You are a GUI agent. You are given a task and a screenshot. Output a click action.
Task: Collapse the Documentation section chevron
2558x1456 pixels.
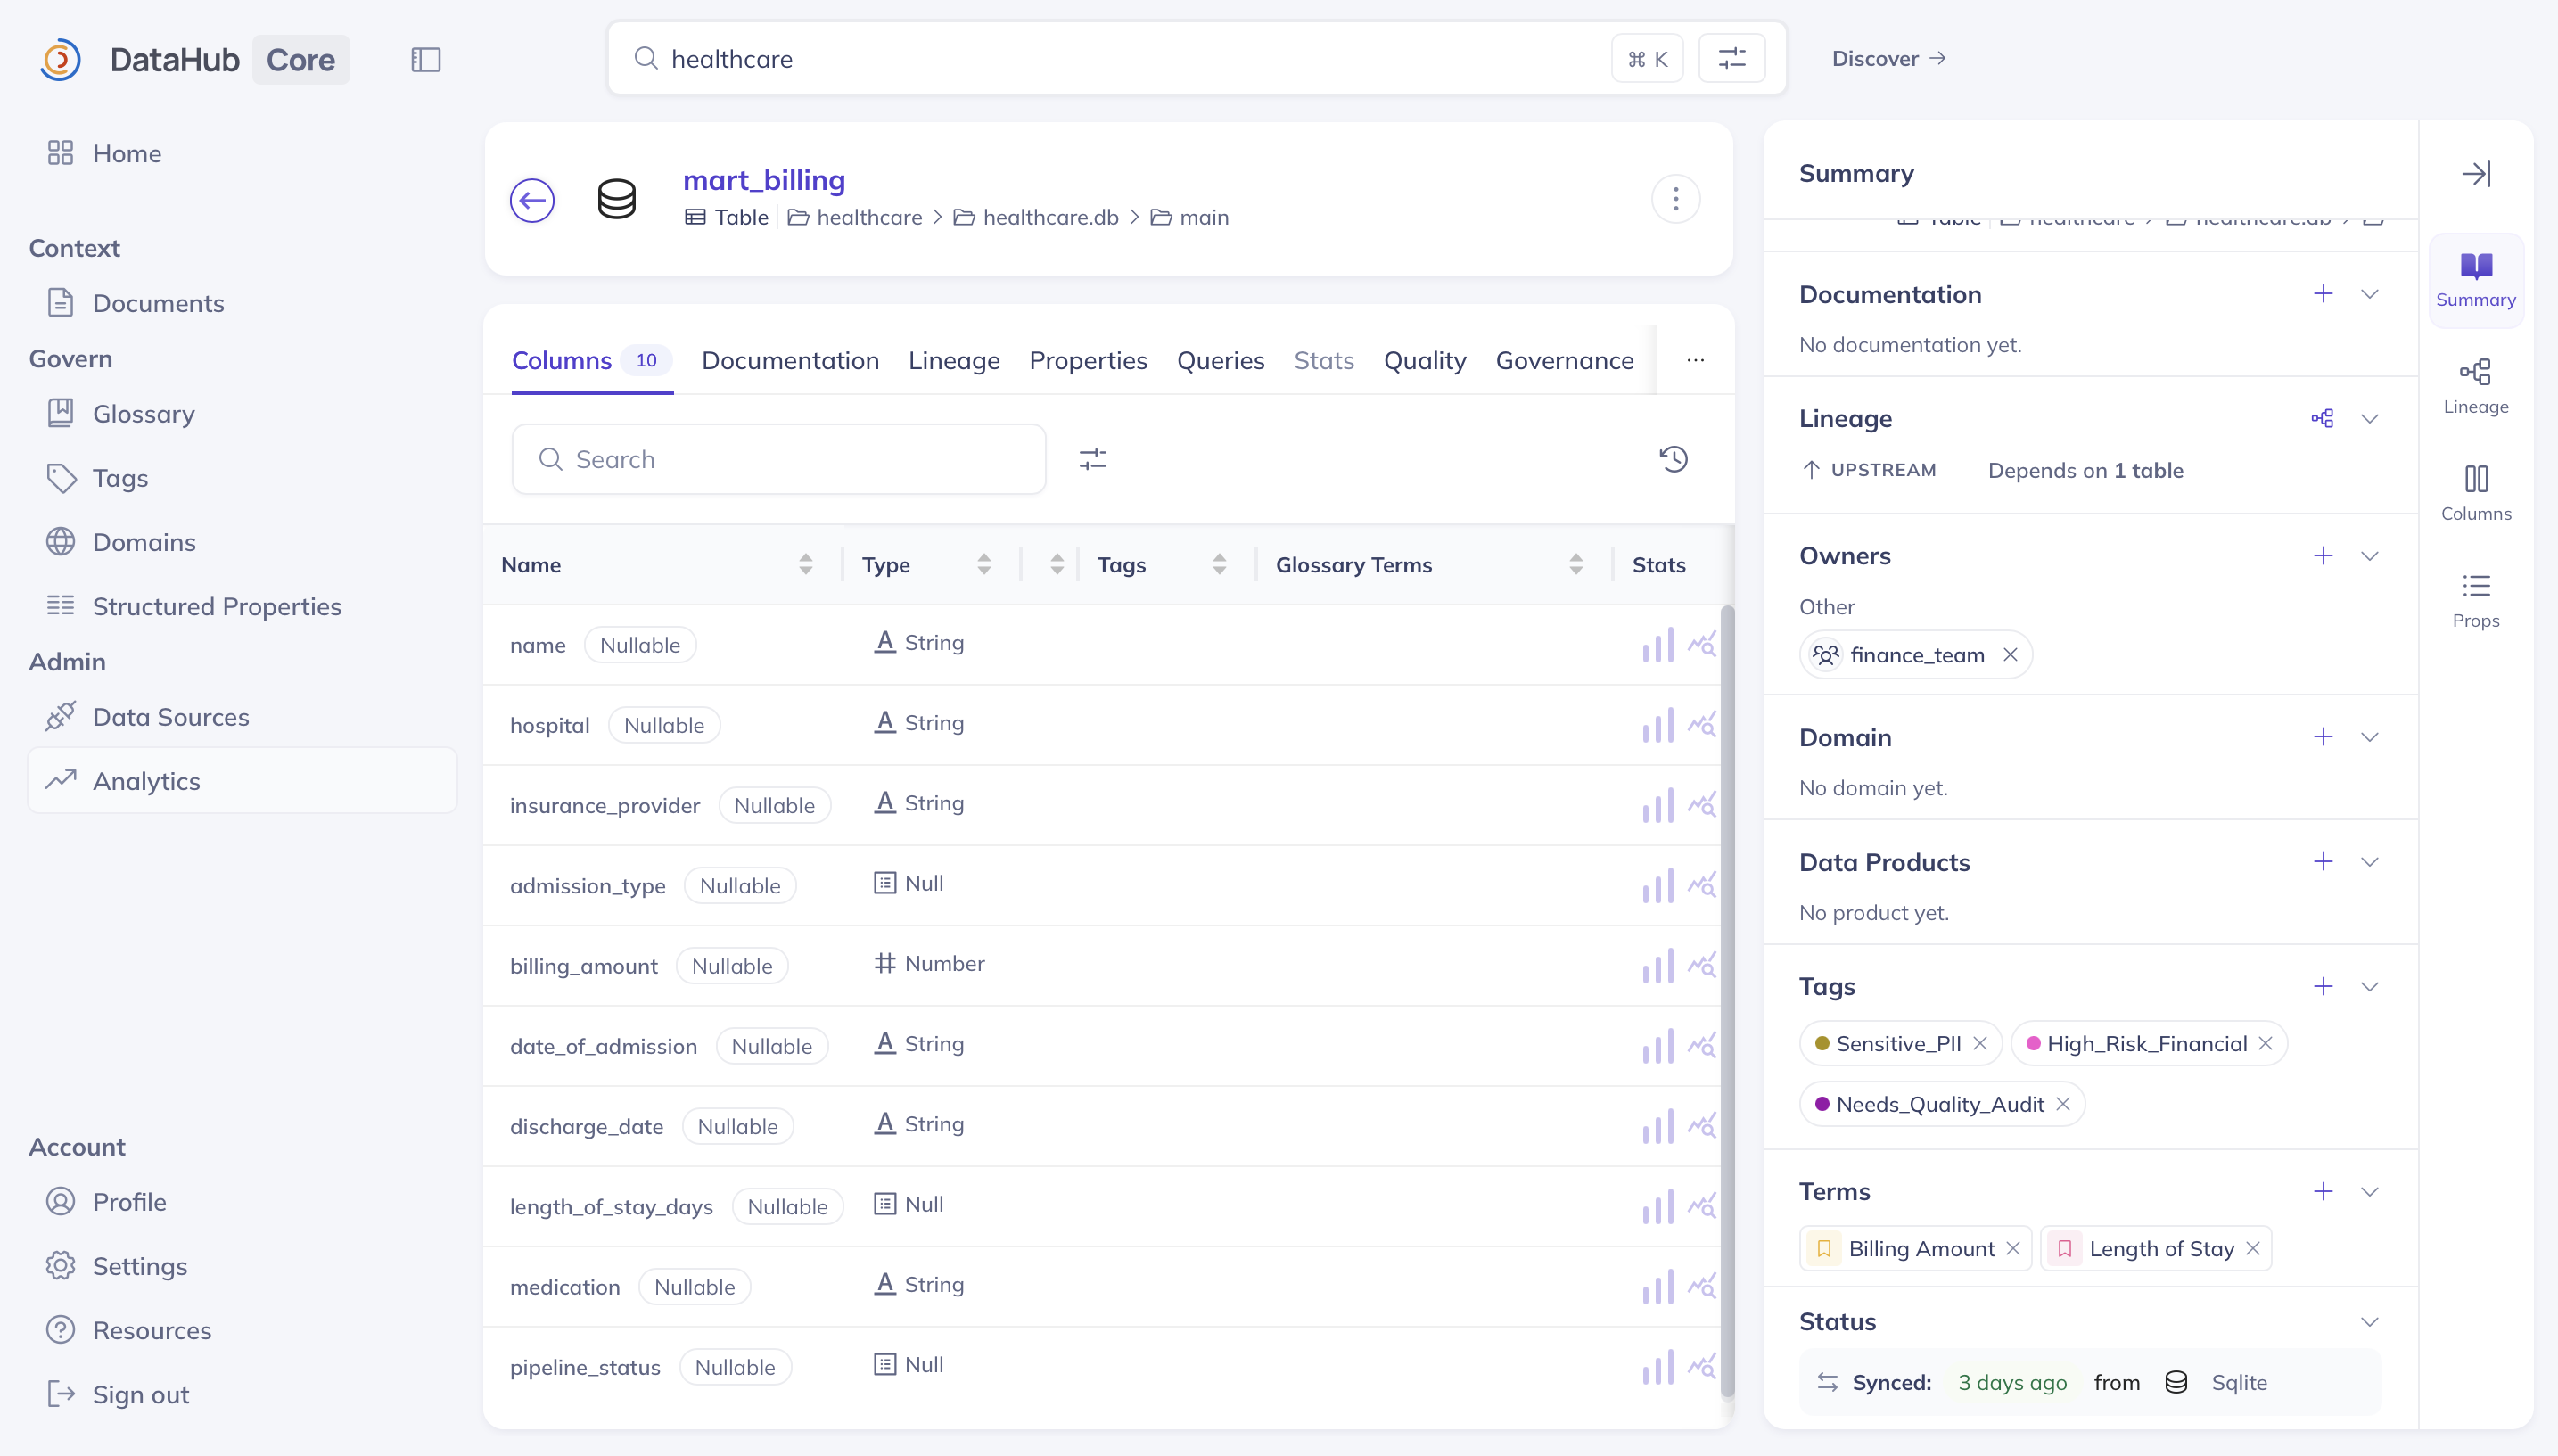[x=2369, y=294]
